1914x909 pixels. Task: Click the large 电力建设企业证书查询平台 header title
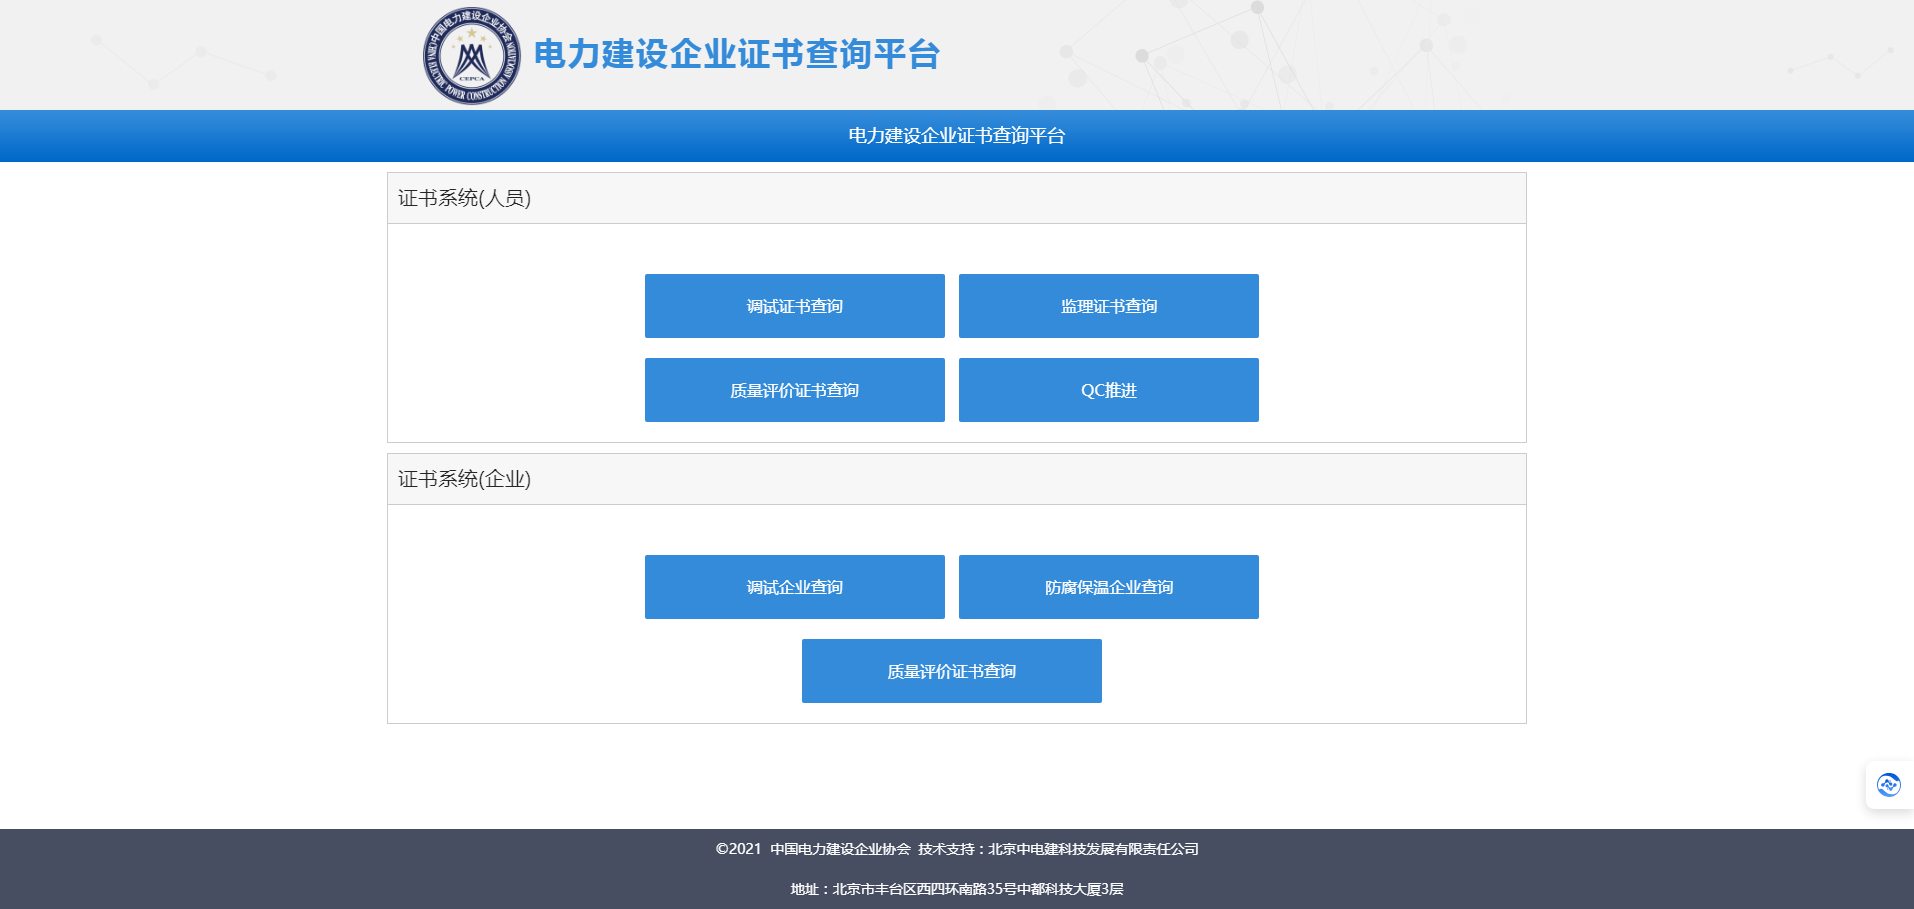tap(737, 54)
